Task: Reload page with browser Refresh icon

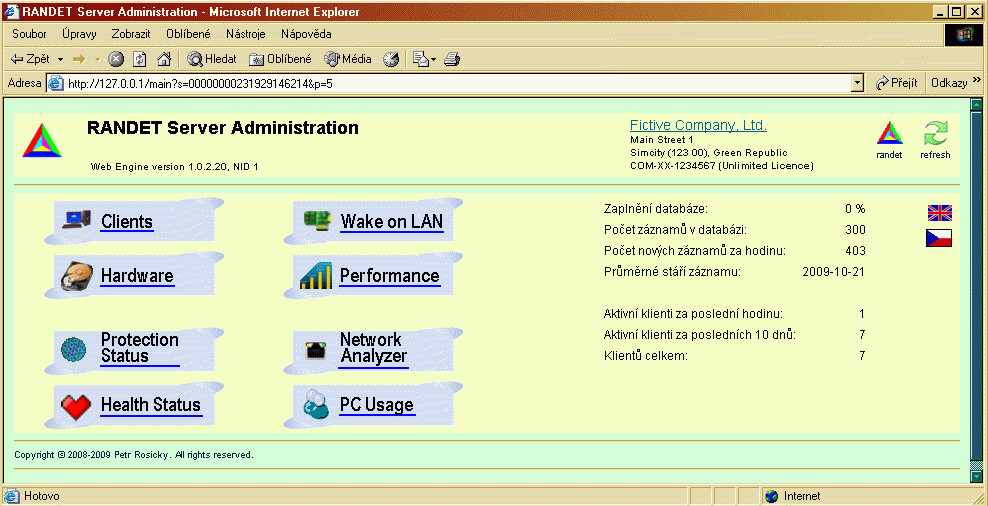Action: click(x=140, y=59)
